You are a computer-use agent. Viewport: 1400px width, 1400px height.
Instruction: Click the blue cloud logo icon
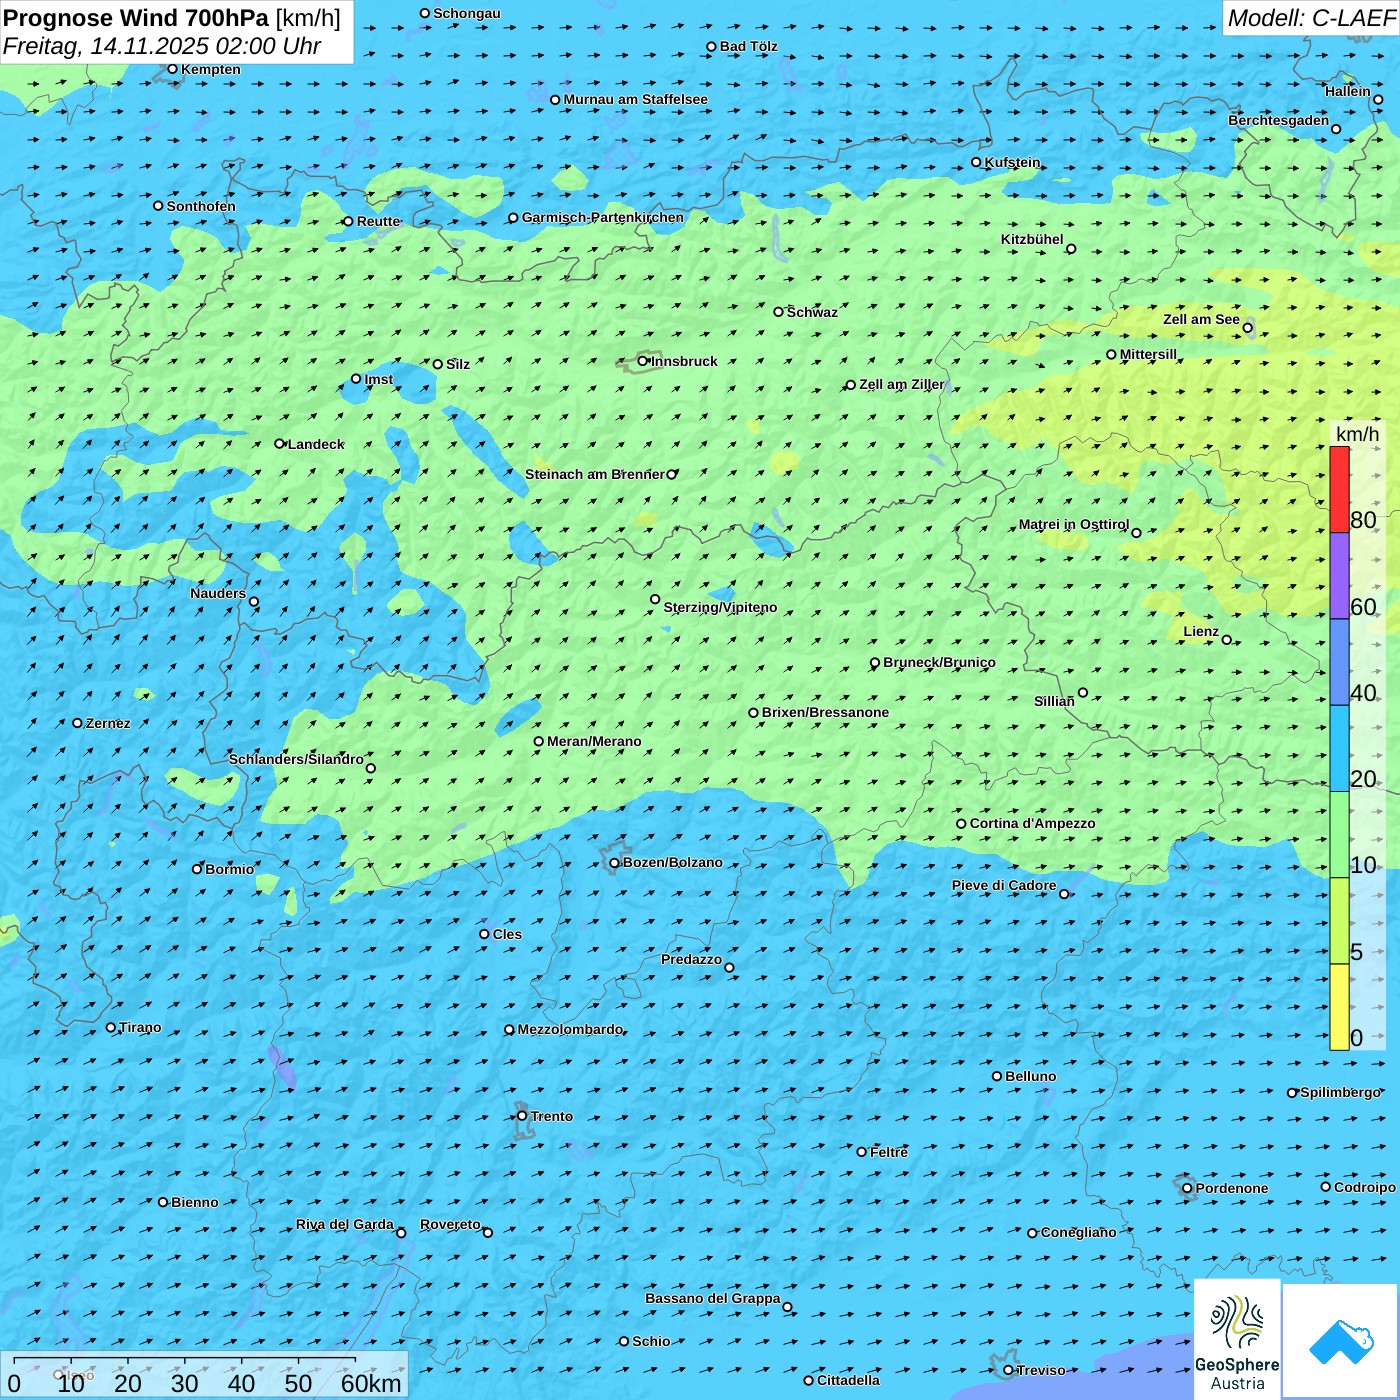point(1340,1340)
